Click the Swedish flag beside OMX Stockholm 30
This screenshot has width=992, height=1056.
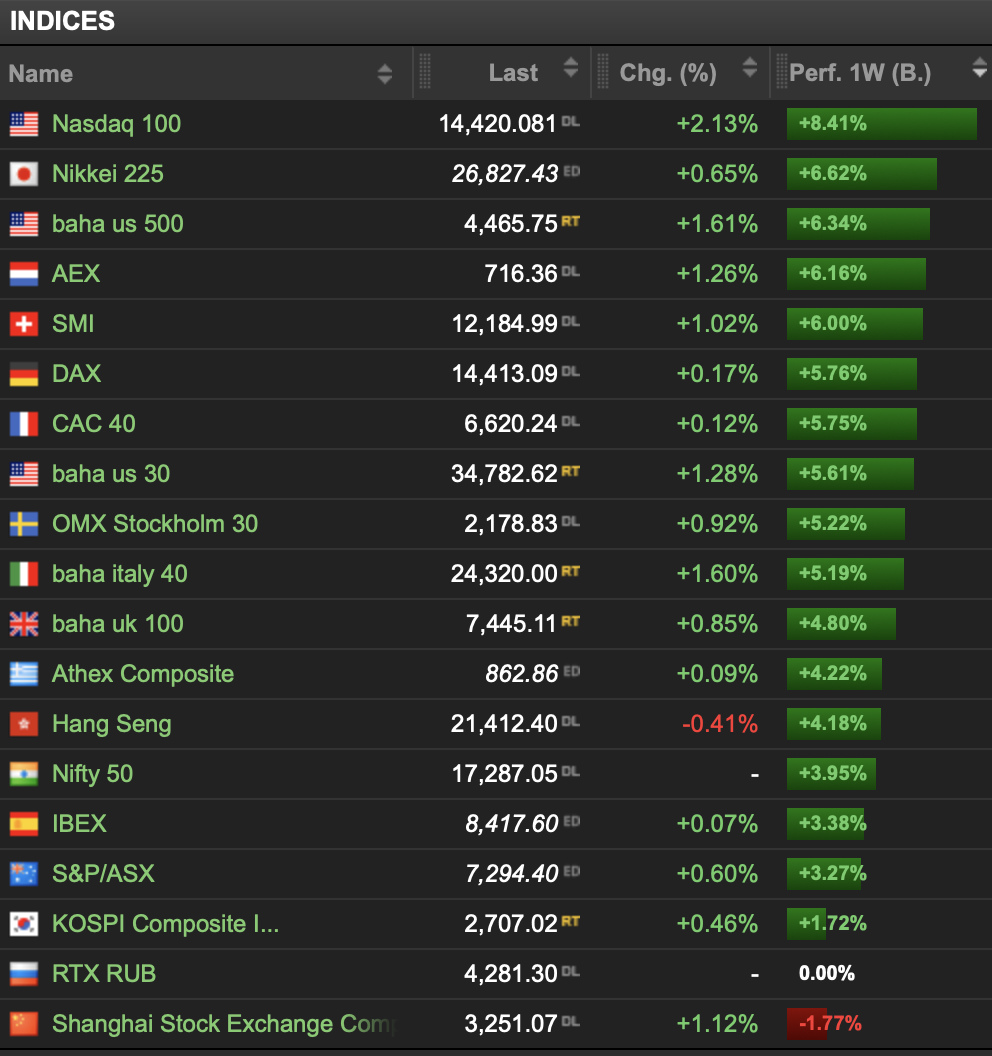point(24,524)
